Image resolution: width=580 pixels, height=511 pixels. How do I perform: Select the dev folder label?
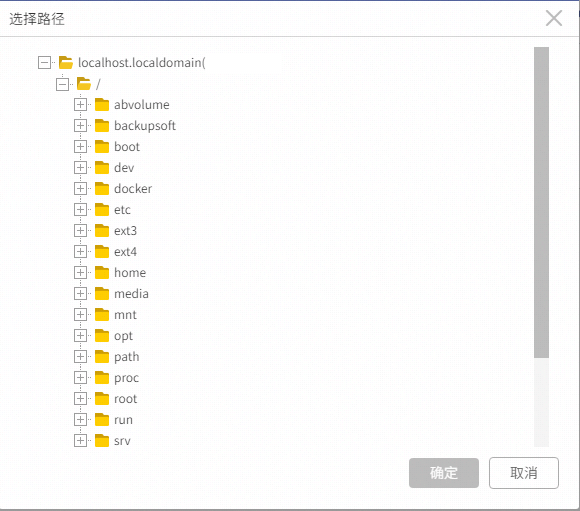[124, 168]
